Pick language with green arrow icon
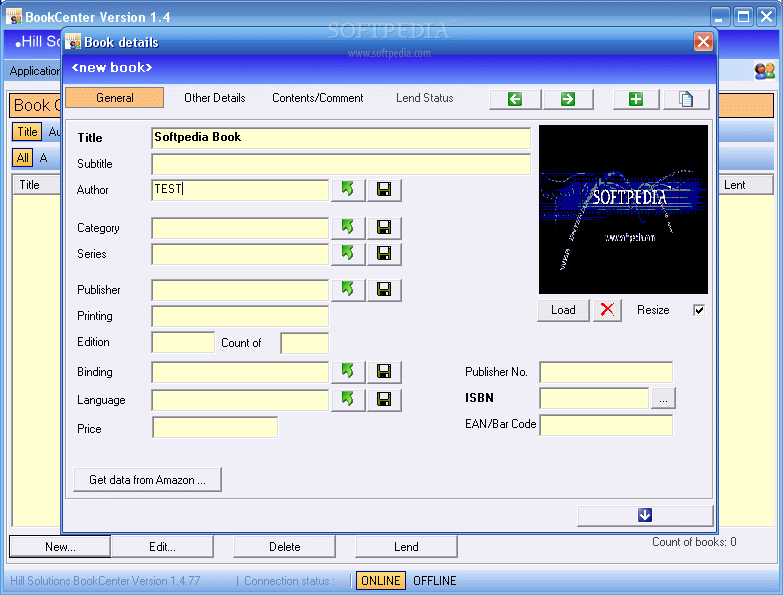Viewport: 783px width, 595px height. [348, 399]
